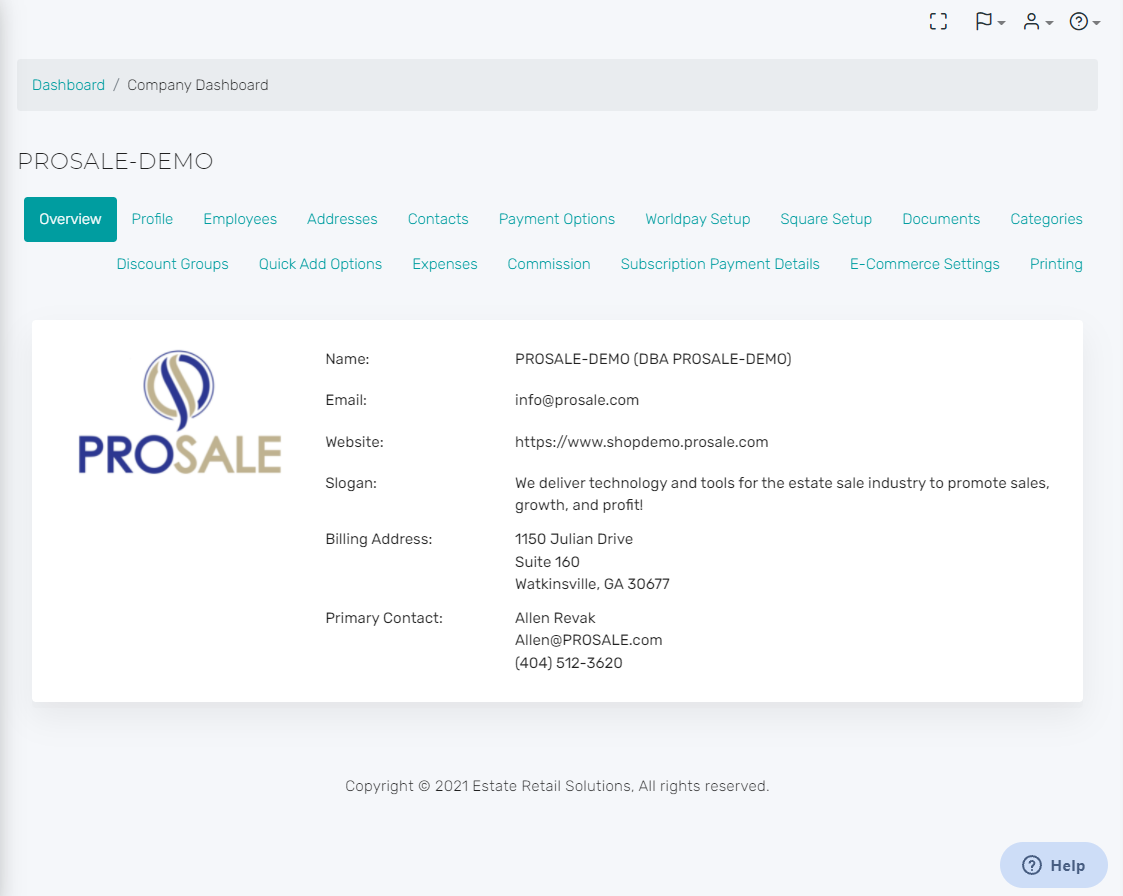The width and height of the screenshot is (1123, 896).
Task: Go to the Expenses tab
Action: click(x=445, y=264)
